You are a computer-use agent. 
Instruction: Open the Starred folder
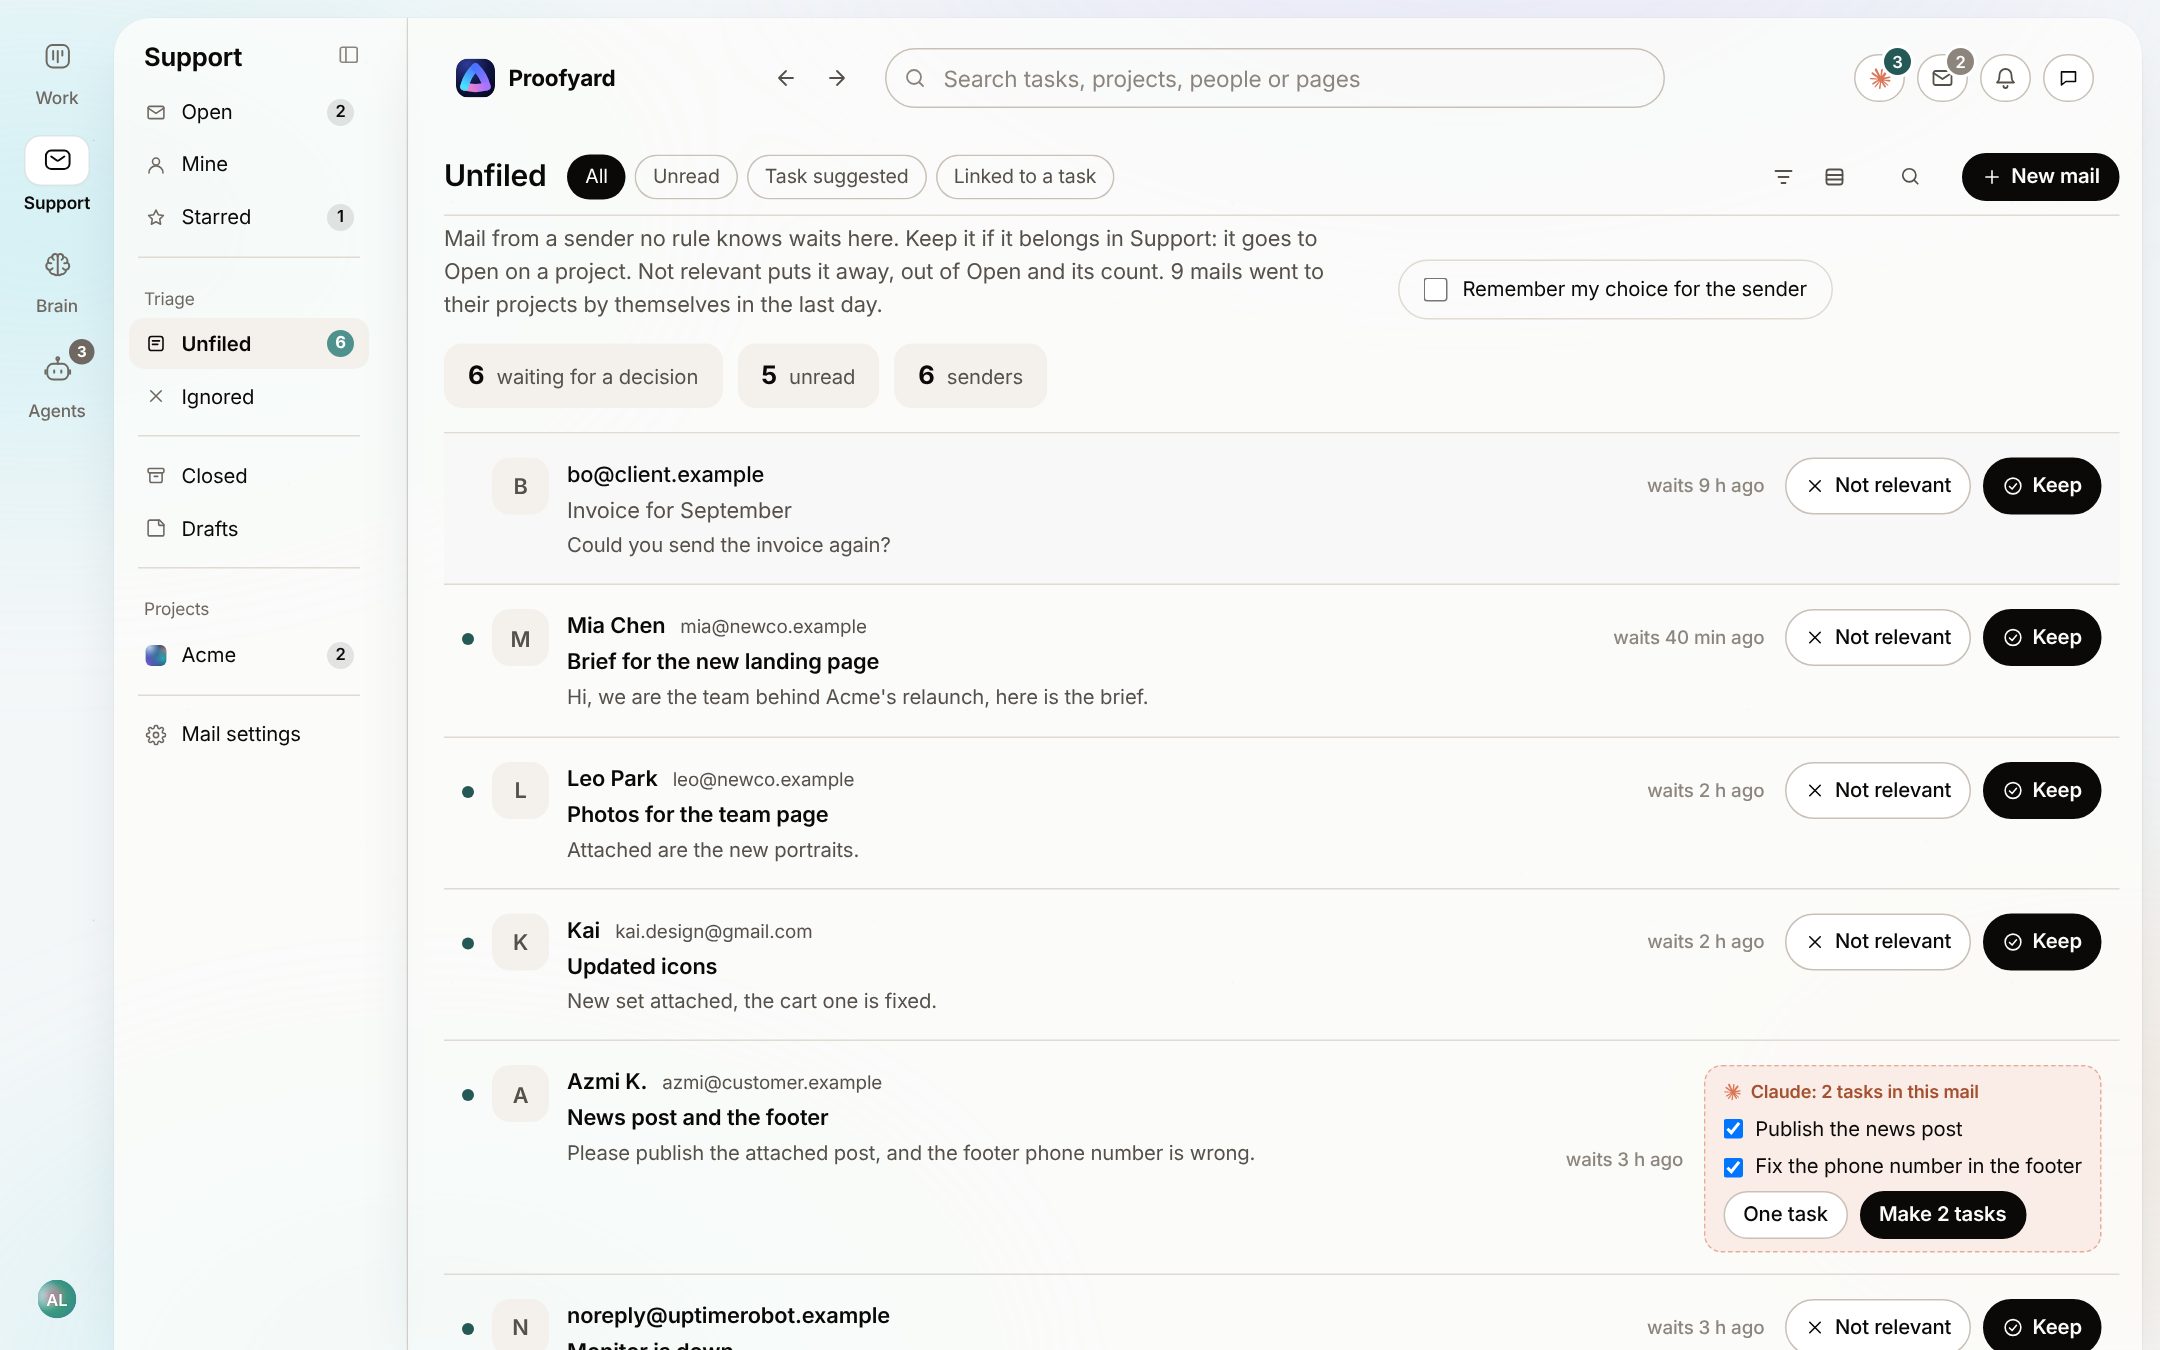point(249,217)
